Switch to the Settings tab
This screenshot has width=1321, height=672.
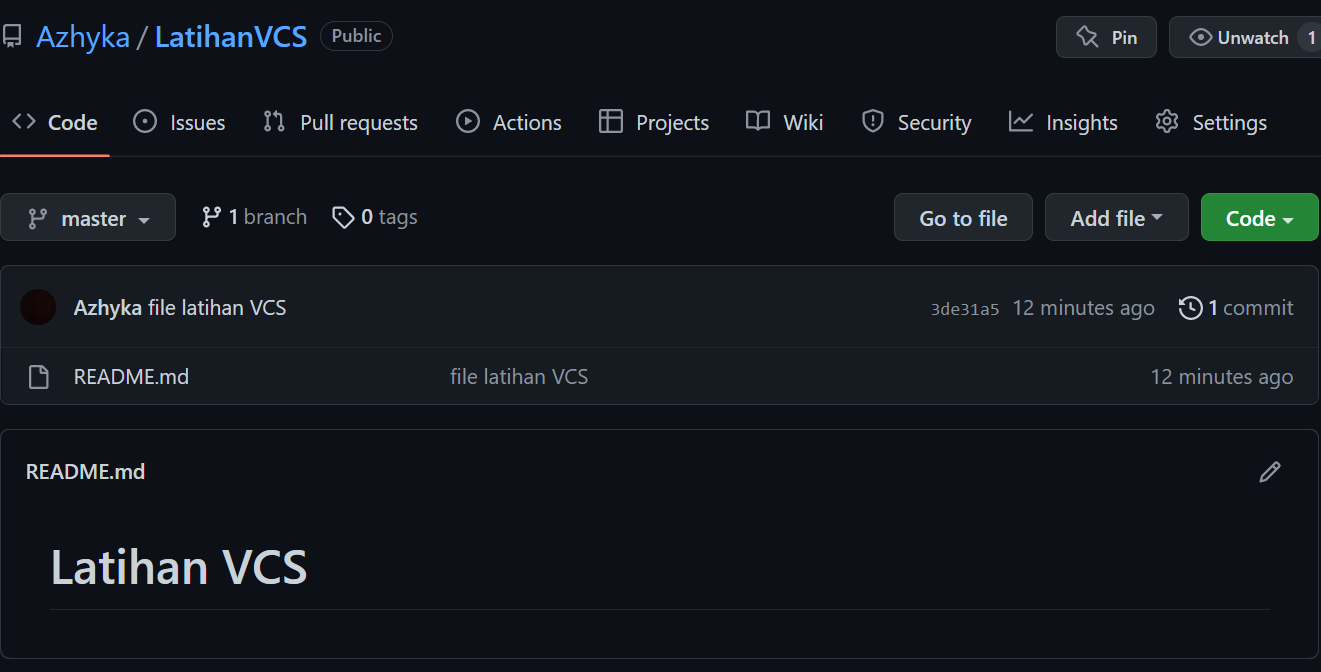(1230, 121)
